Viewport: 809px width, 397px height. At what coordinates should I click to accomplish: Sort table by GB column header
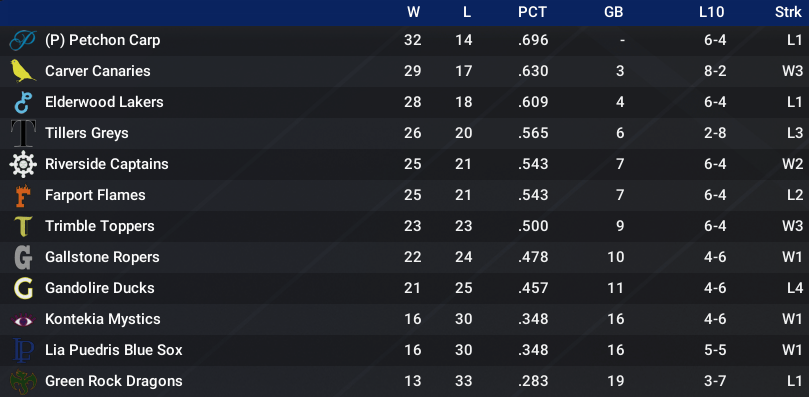(613, 13)
